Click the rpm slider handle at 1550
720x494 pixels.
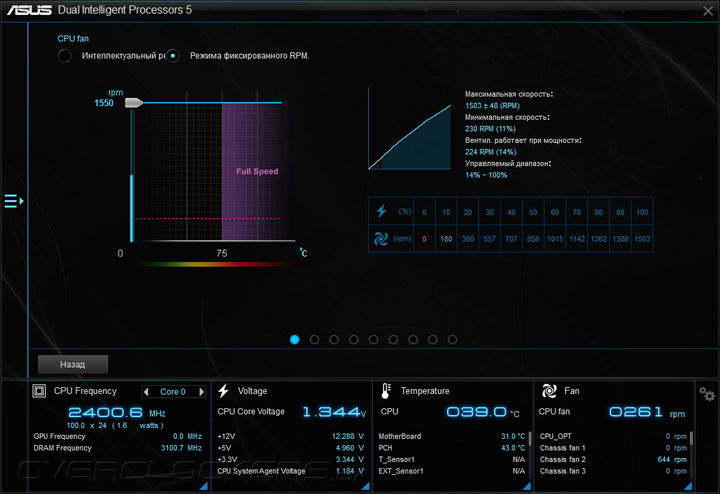click(134, 103)
